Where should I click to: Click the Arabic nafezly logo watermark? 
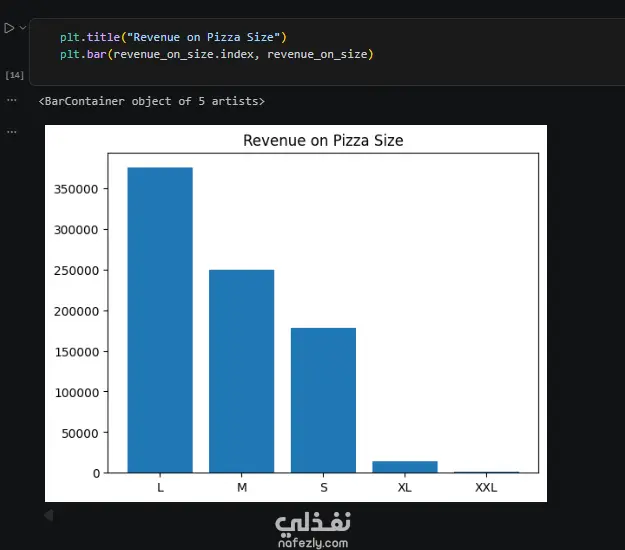coord(313,522)
